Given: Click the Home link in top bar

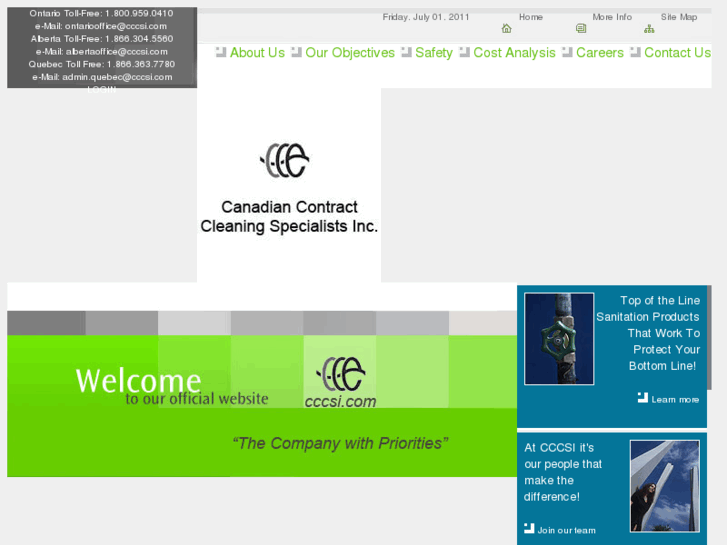Looking at the screenshot, I should [531, 17].
